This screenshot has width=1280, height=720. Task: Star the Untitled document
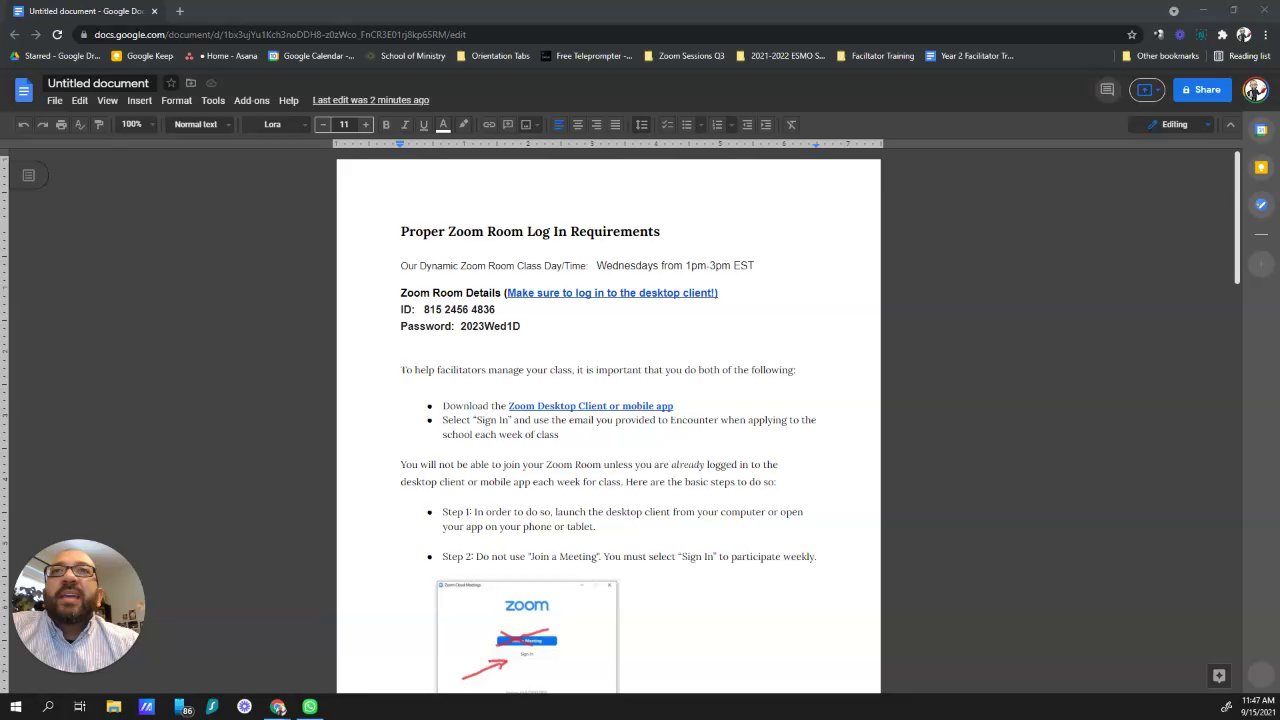[x=171, y=83]
